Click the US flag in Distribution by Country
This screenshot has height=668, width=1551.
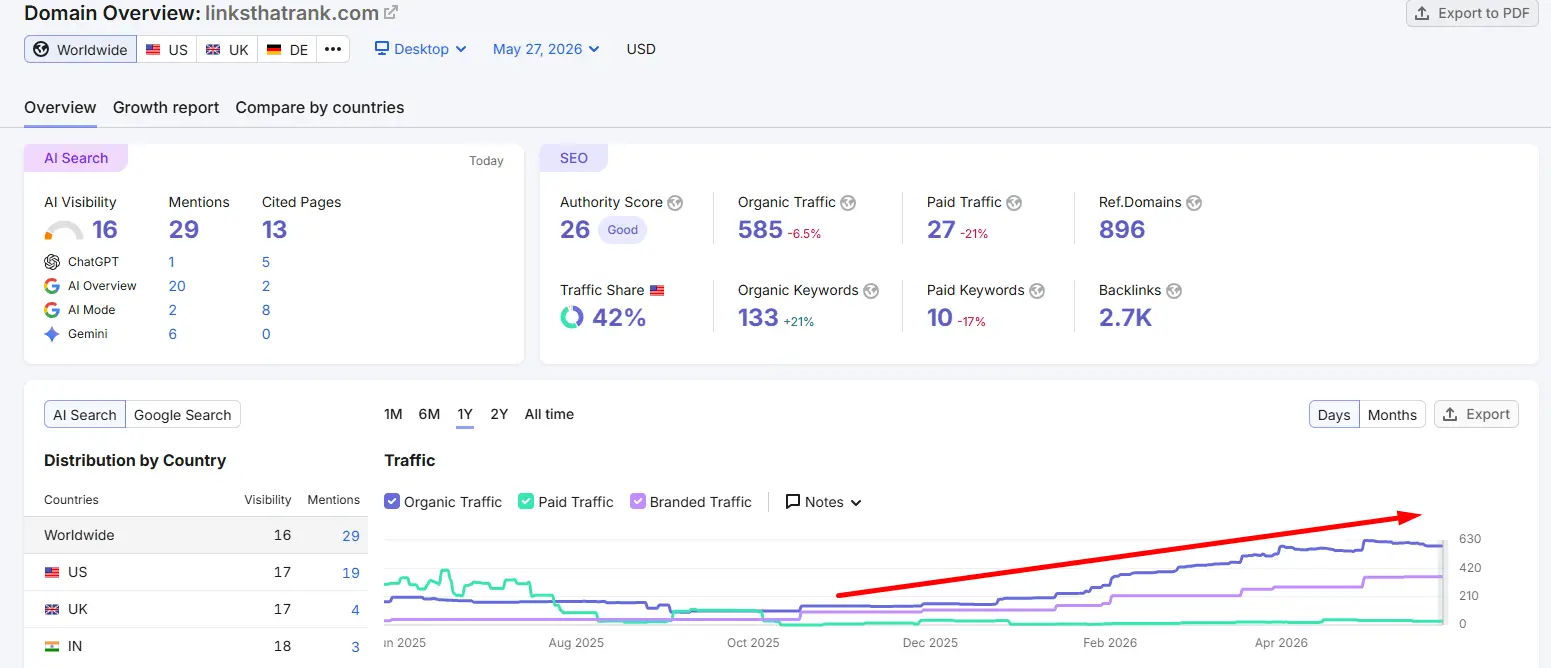pyautogui.click(x=52, y=573)
